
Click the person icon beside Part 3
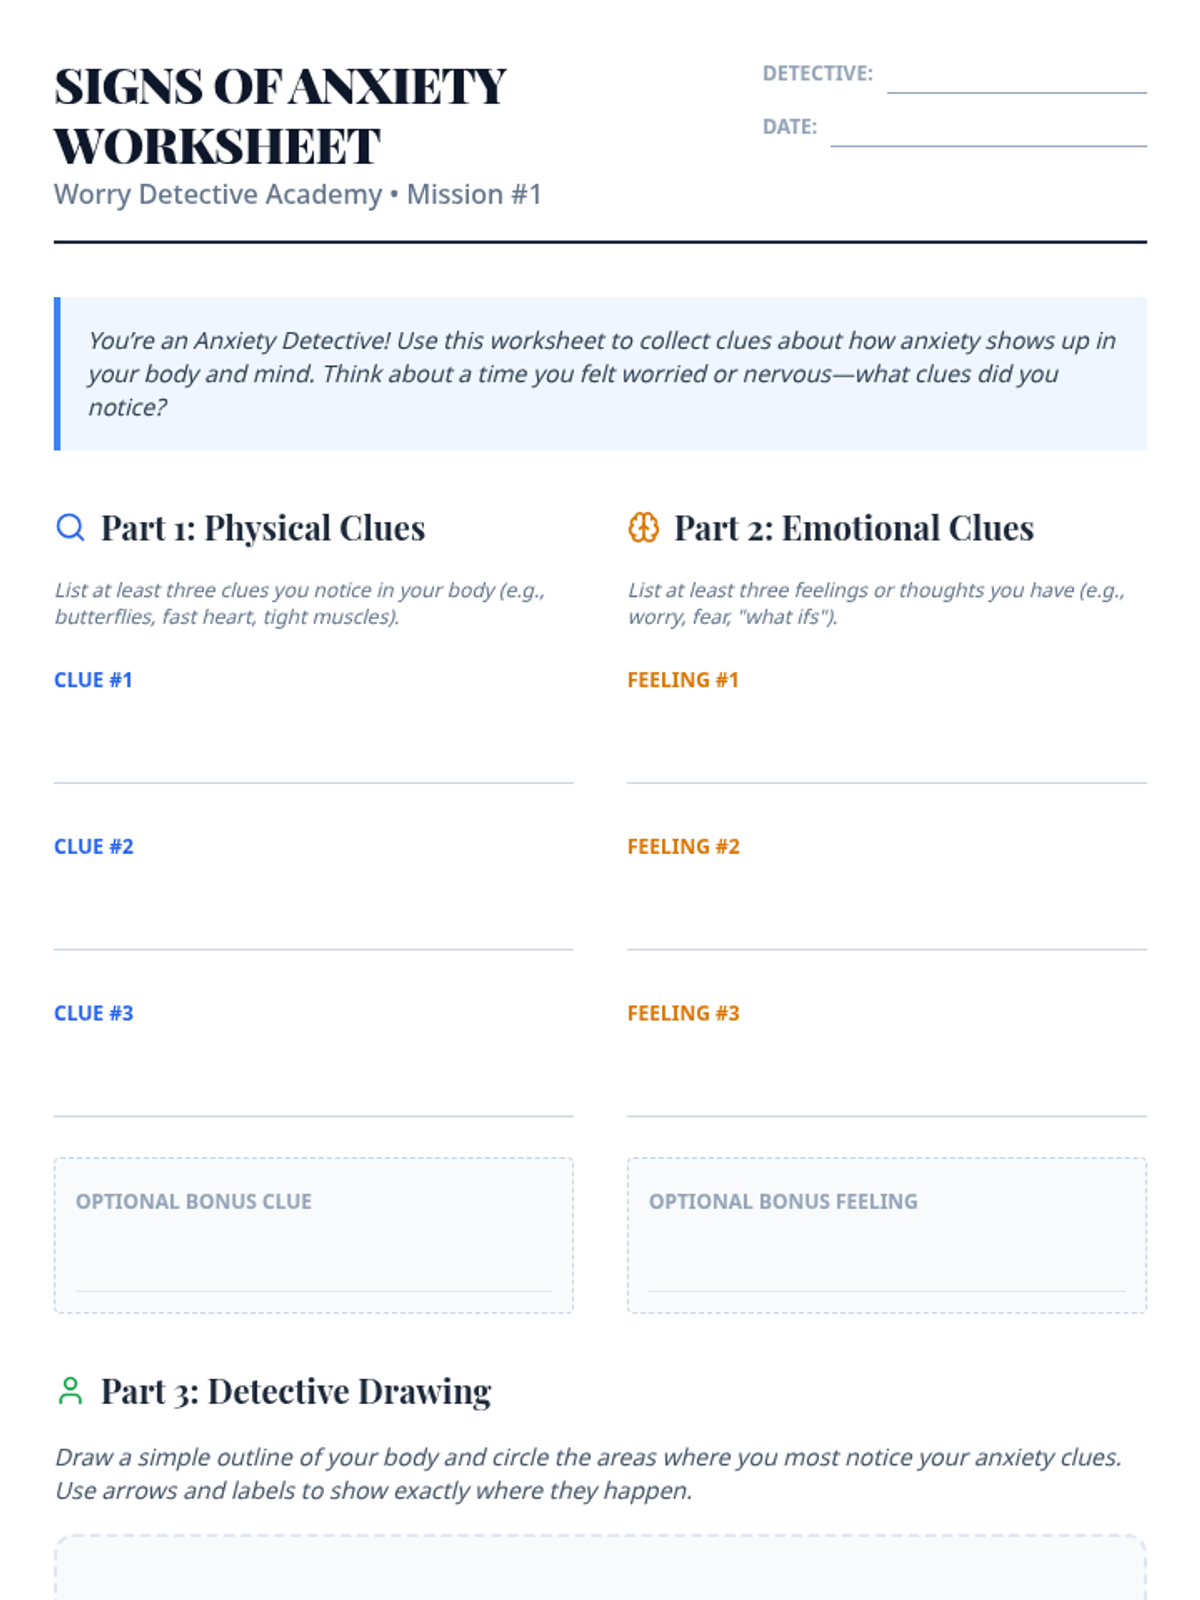click(x=70, y=1391)
